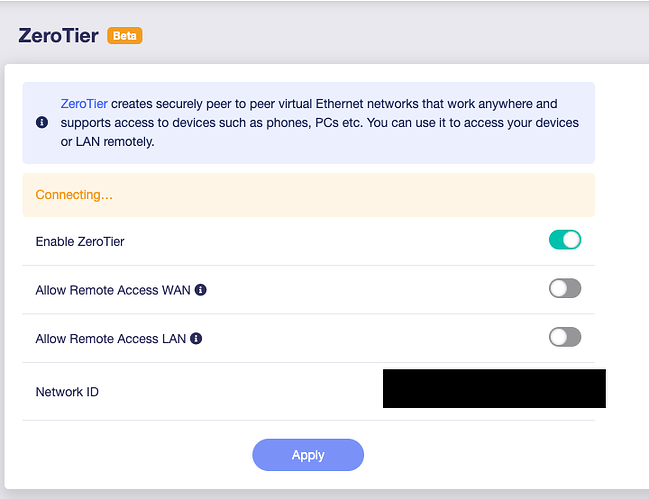Viewport: 649px width, 499px height.
Task: Disable the Enable ZeroTier switch
Action: [565, 240]
